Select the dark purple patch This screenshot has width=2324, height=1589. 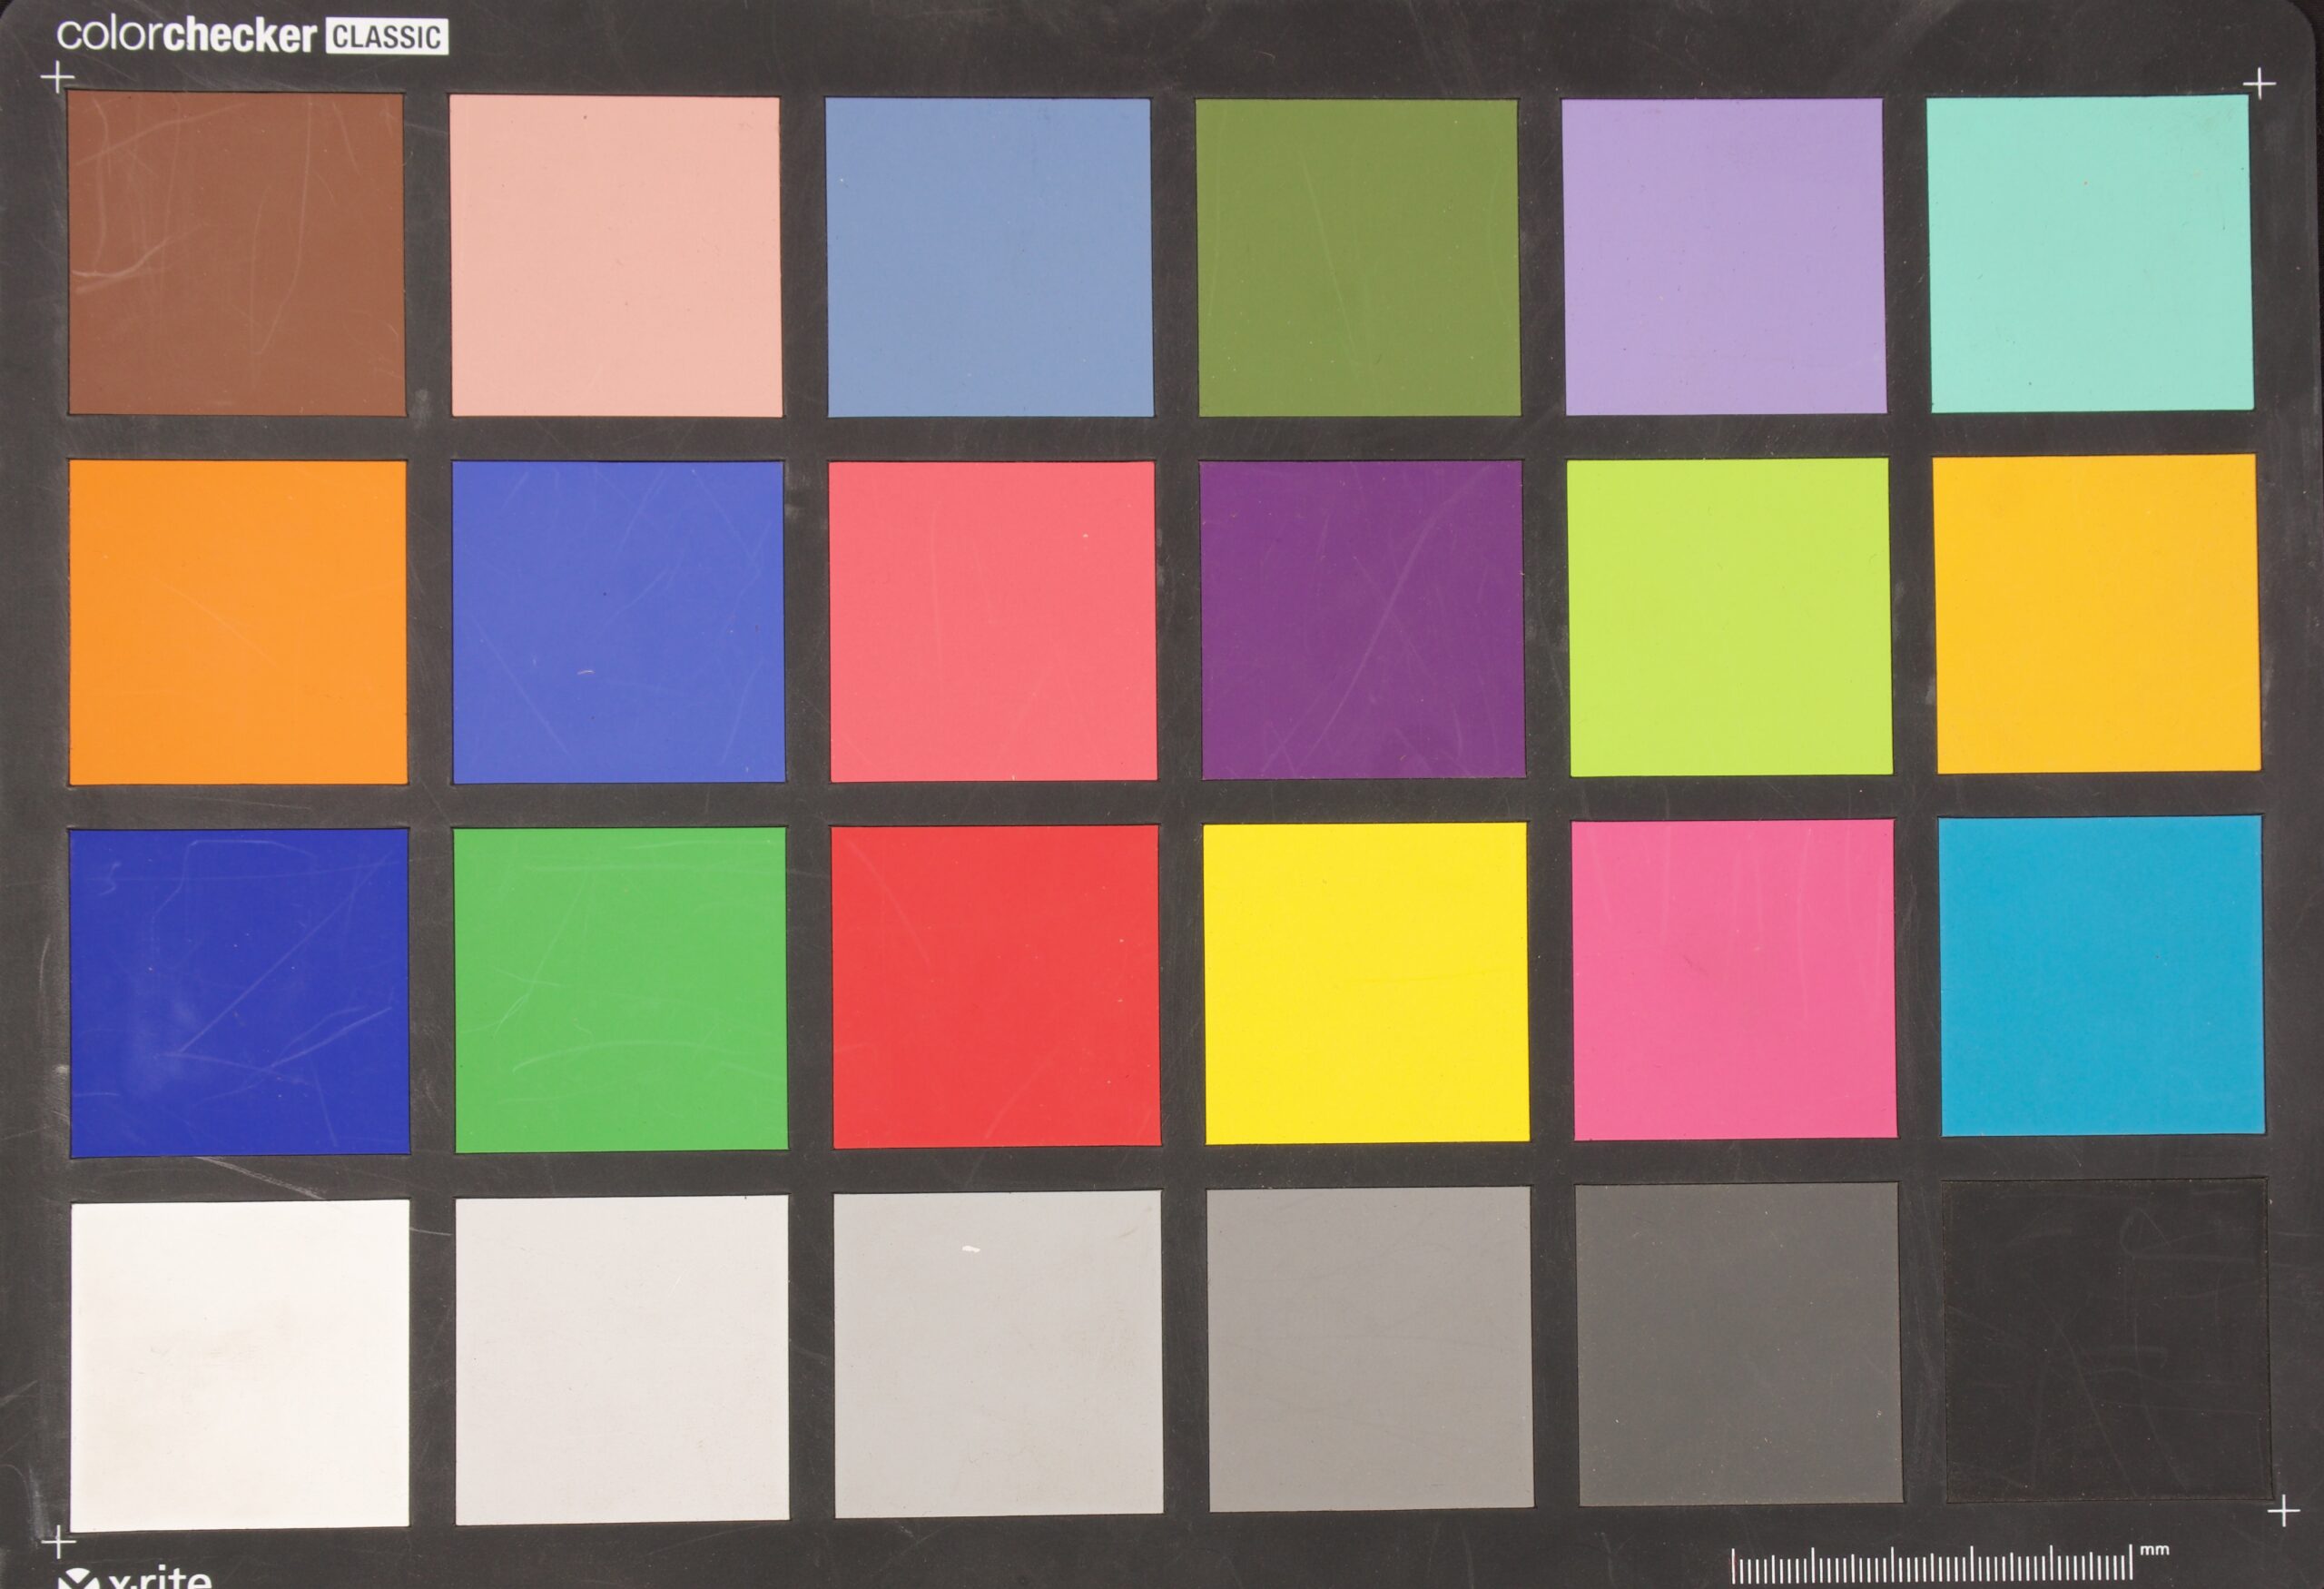(x=1362, y=620)
